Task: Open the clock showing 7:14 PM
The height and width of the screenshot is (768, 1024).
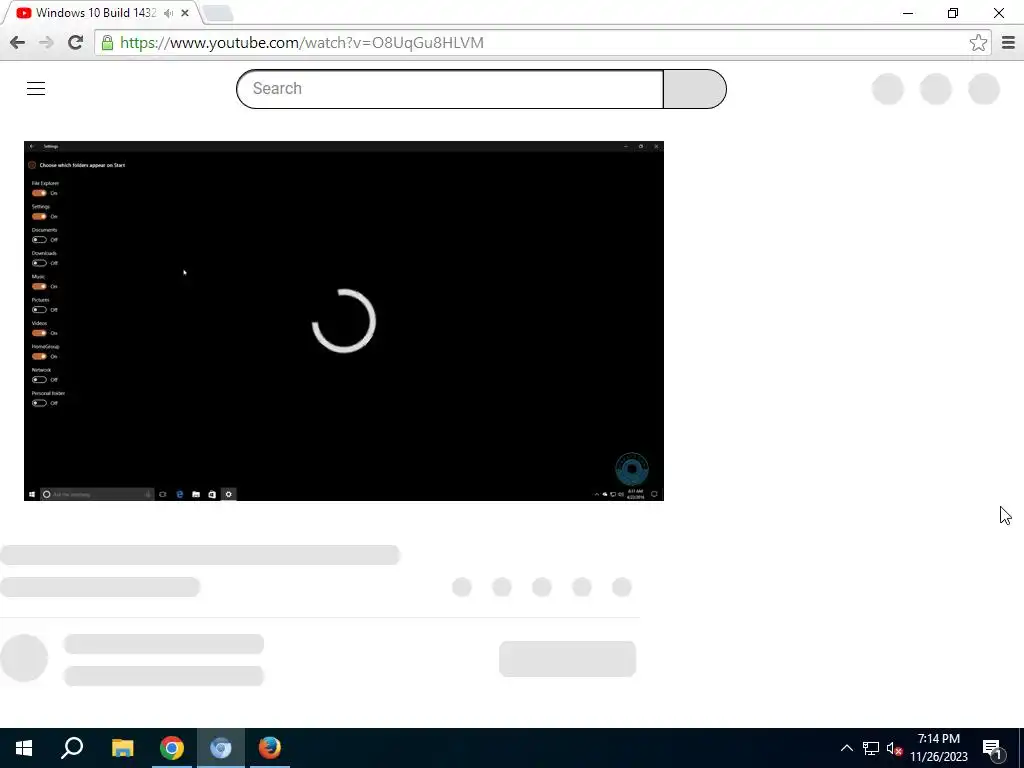Action: pos(938,748)
